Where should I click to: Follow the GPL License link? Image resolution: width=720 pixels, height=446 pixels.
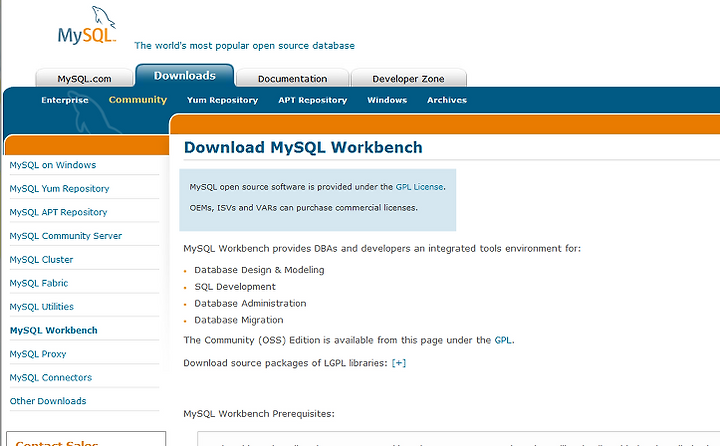420,187
